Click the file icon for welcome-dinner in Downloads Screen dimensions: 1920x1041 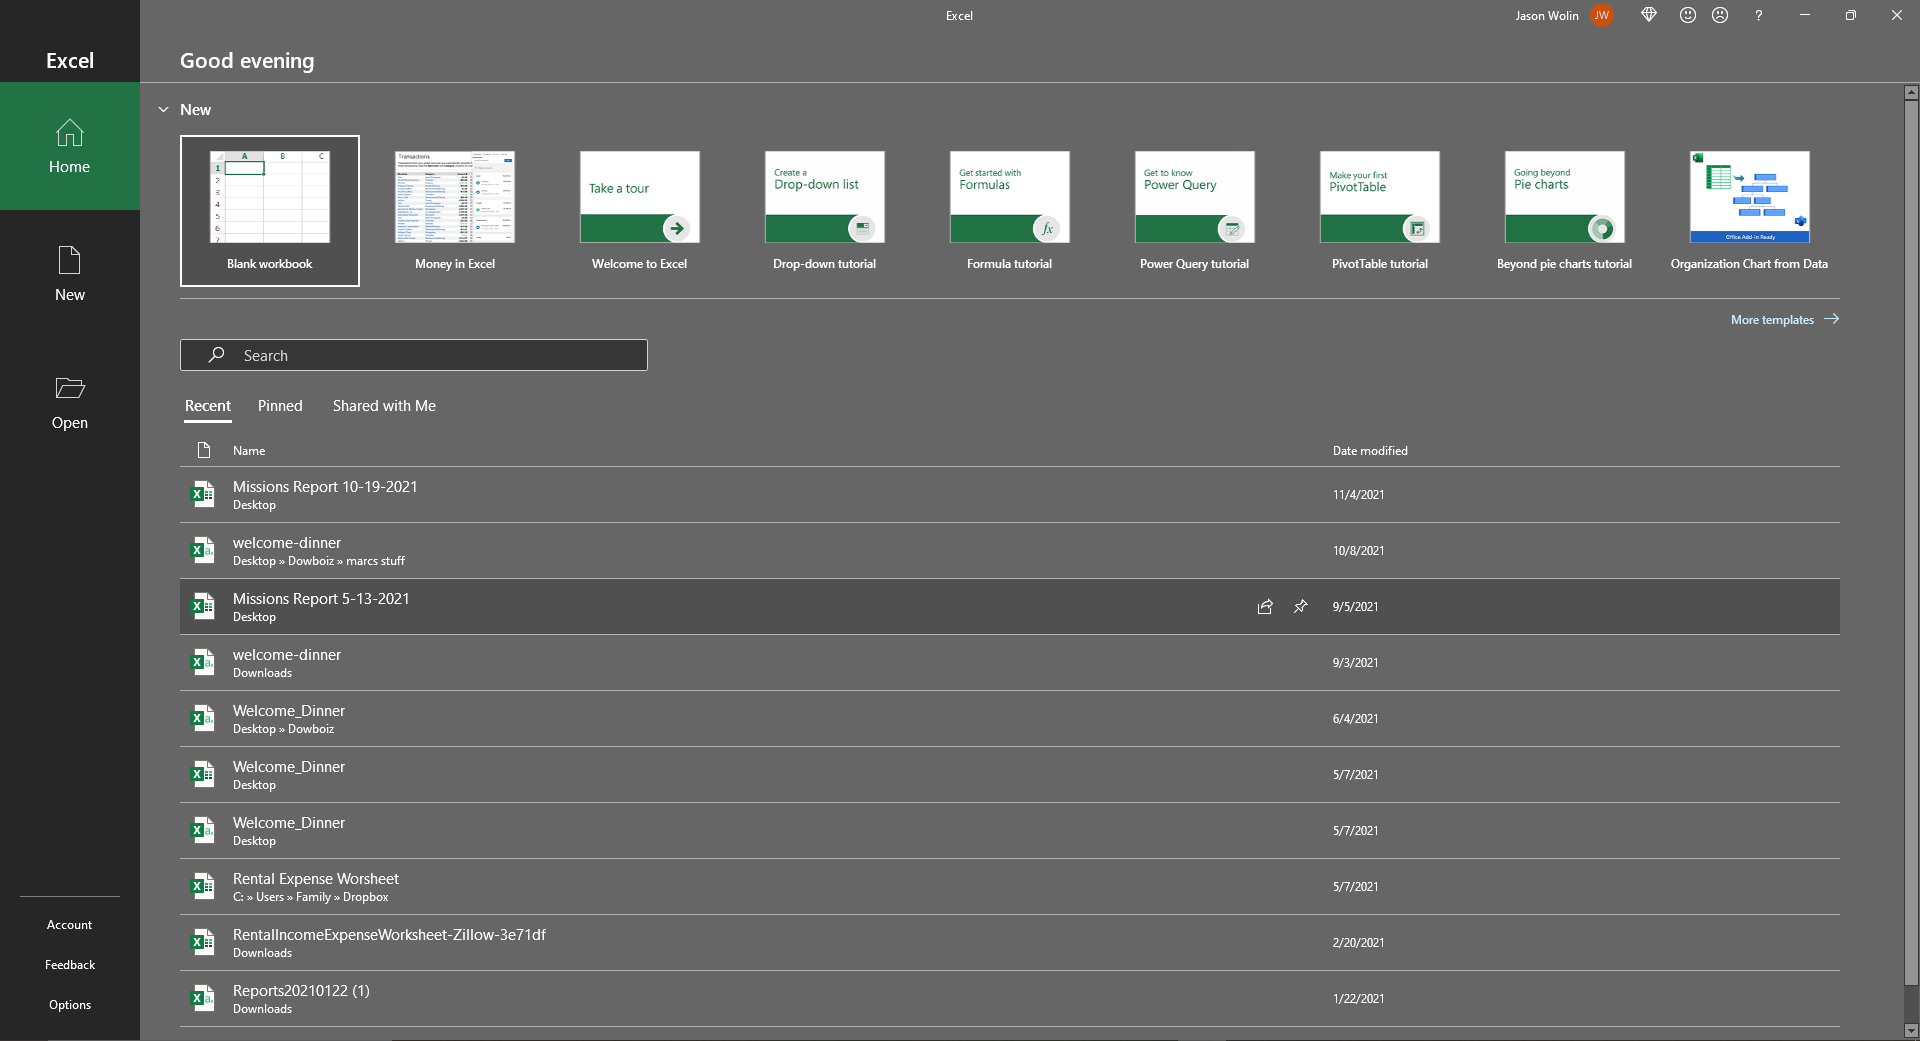coord(203,662)
